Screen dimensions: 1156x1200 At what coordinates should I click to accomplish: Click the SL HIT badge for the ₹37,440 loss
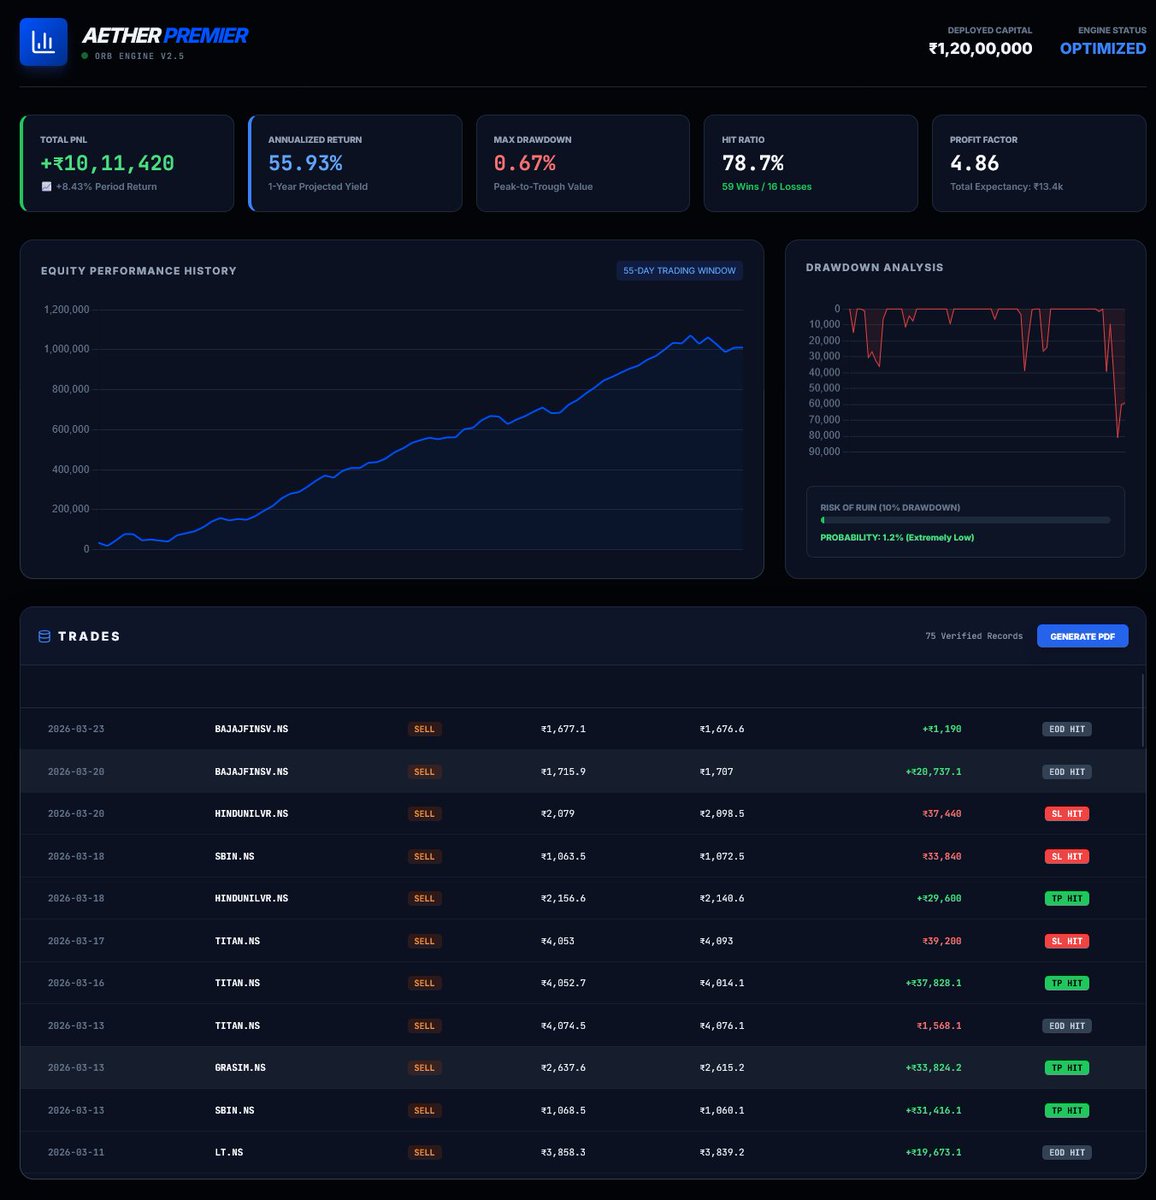1066,814
